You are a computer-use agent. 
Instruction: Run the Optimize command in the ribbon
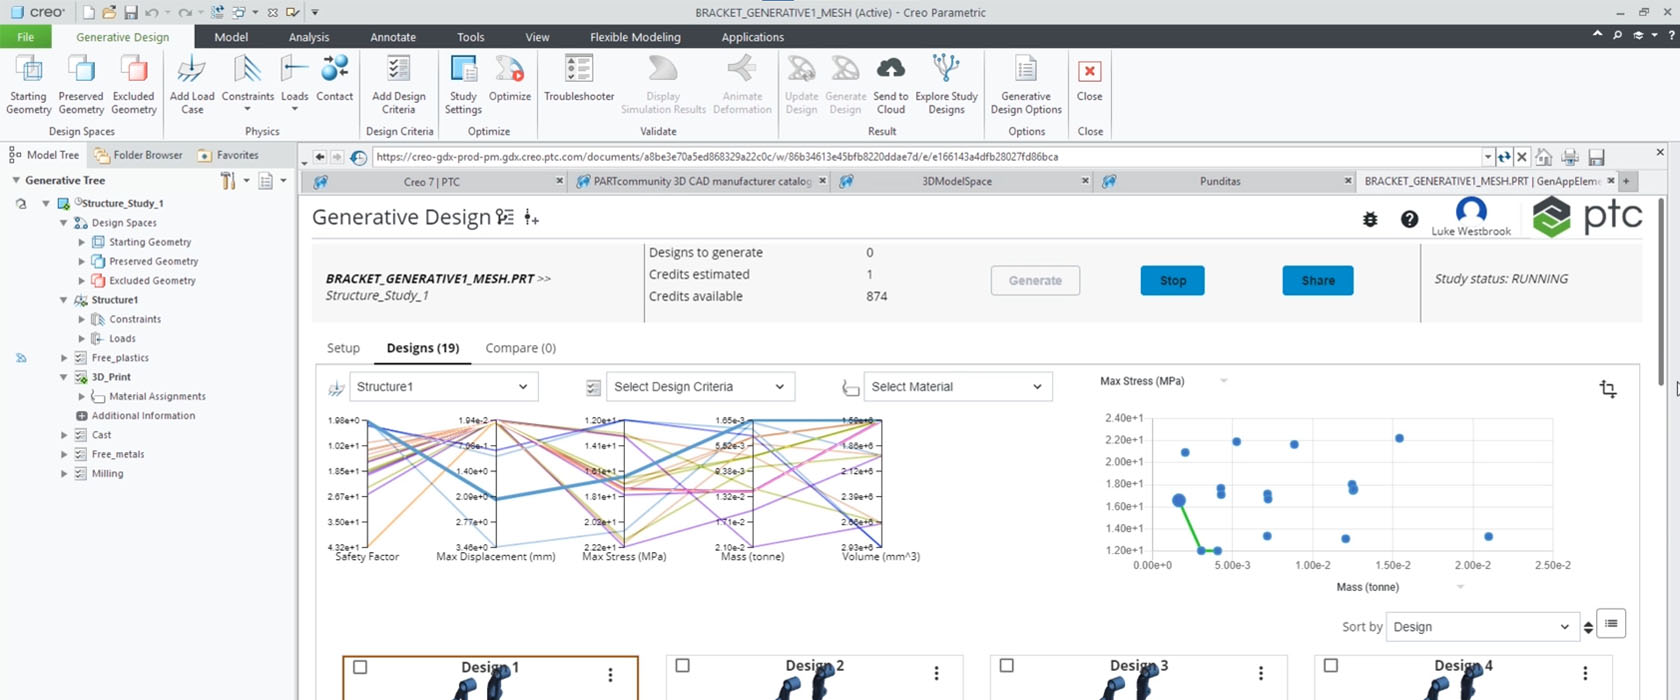510,79
